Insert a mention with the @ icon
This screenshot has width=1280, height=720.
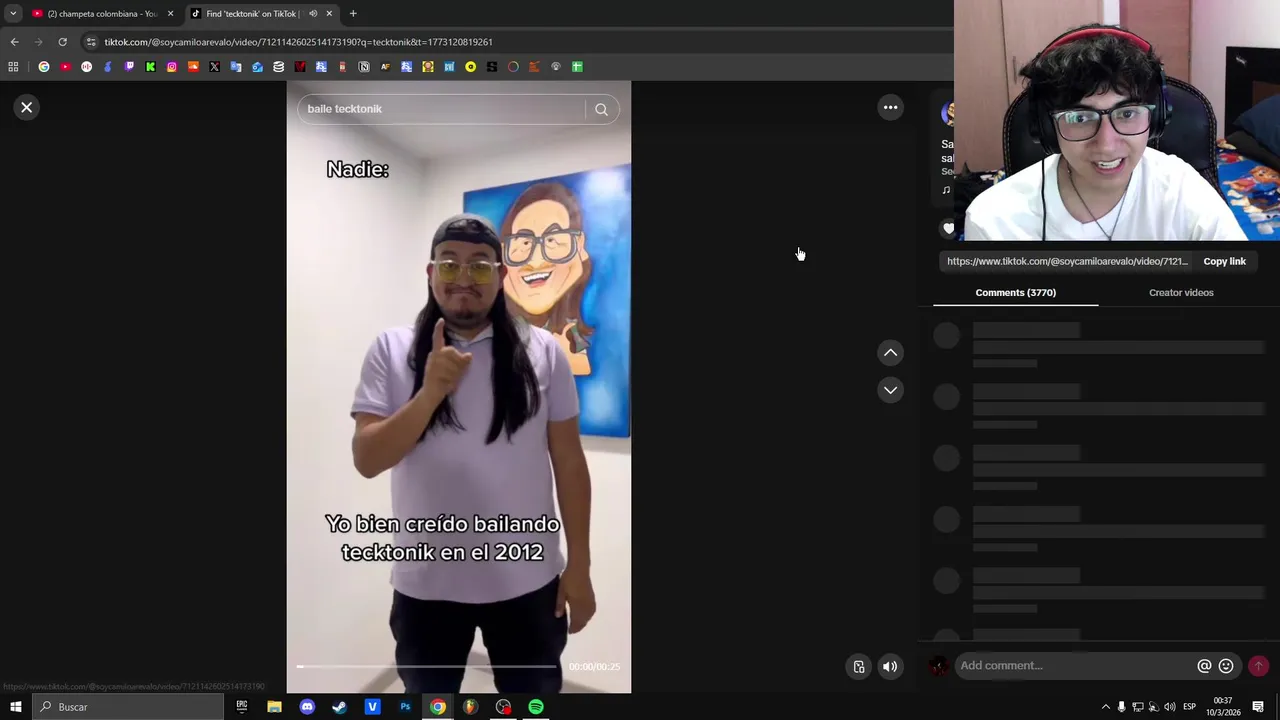click(1204, 666)
